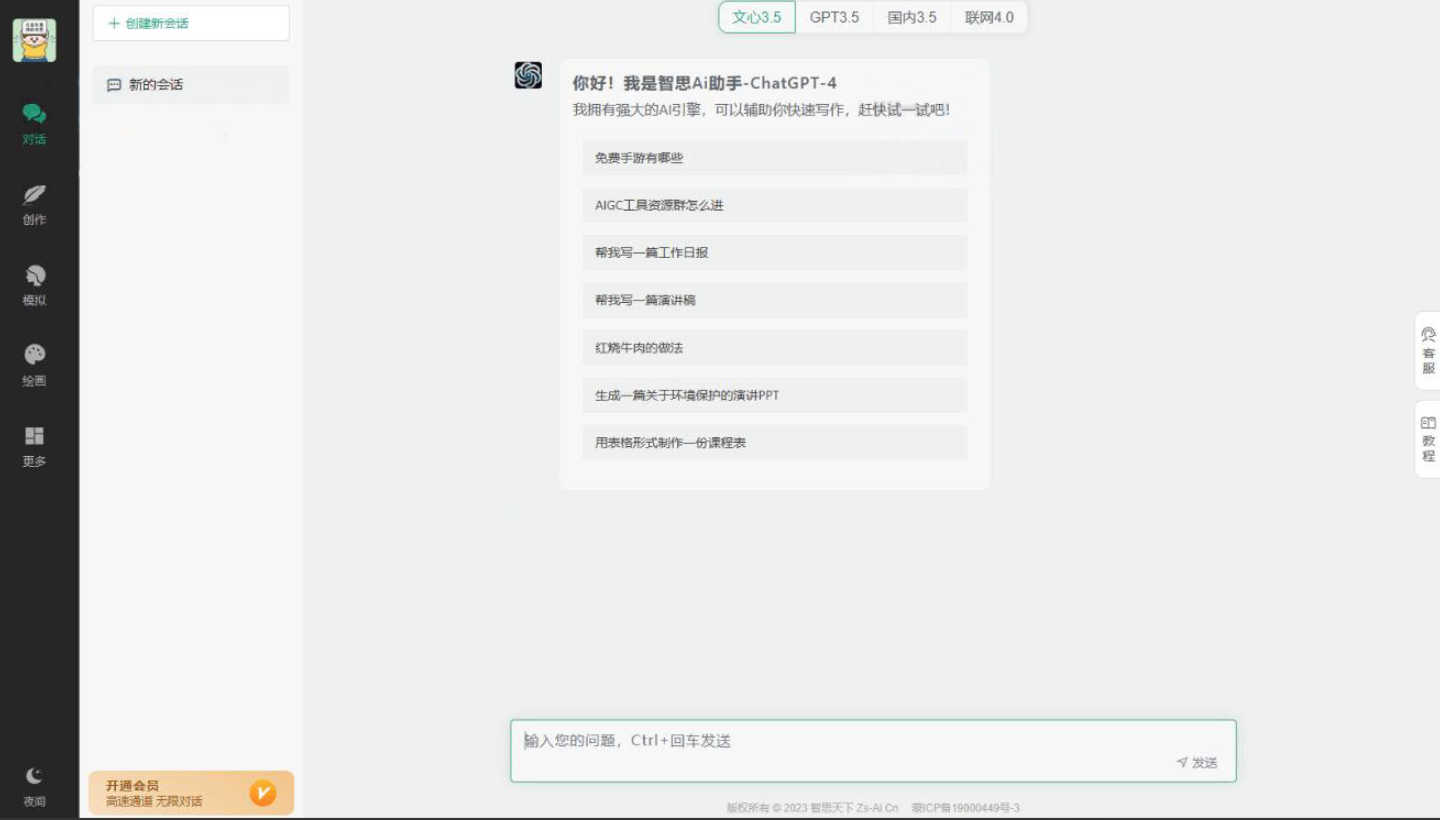Choose suggestion 红烧牛肉的做法
Screen dimensions: 1440x820
(774, 348)
